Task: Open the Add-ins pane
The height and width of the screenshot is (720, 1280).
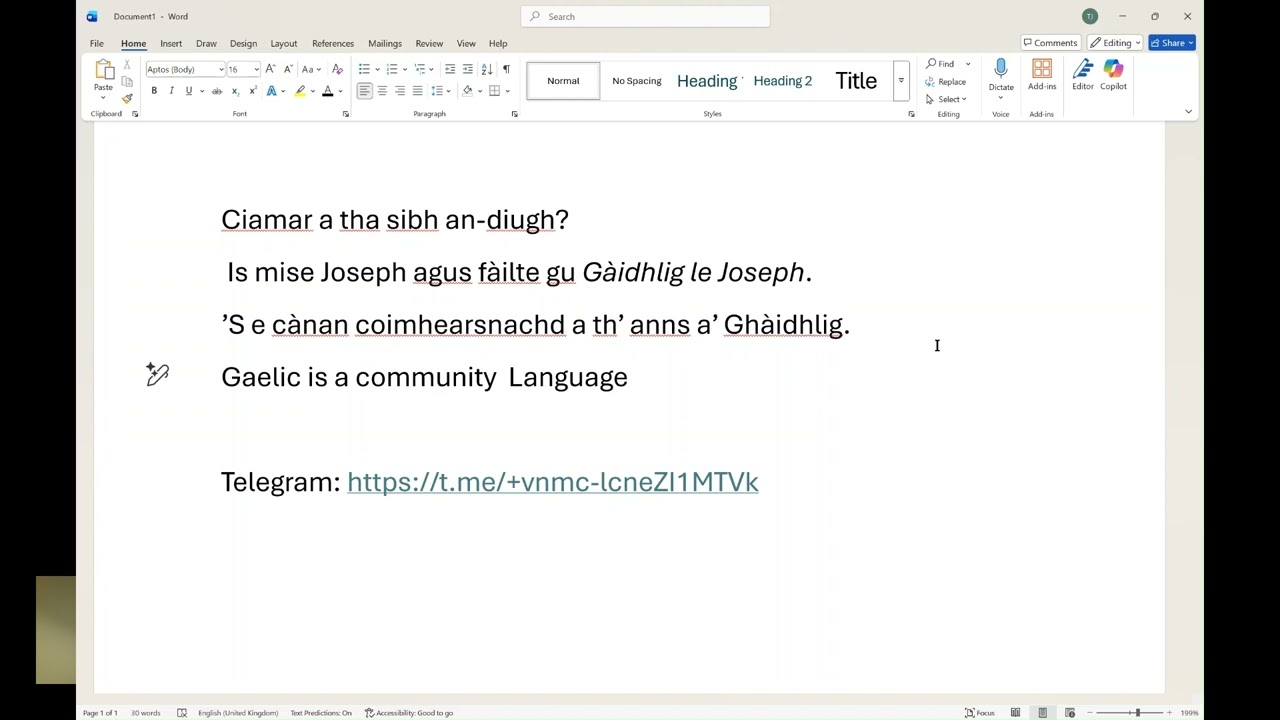Action: [x=1042, y=74]
